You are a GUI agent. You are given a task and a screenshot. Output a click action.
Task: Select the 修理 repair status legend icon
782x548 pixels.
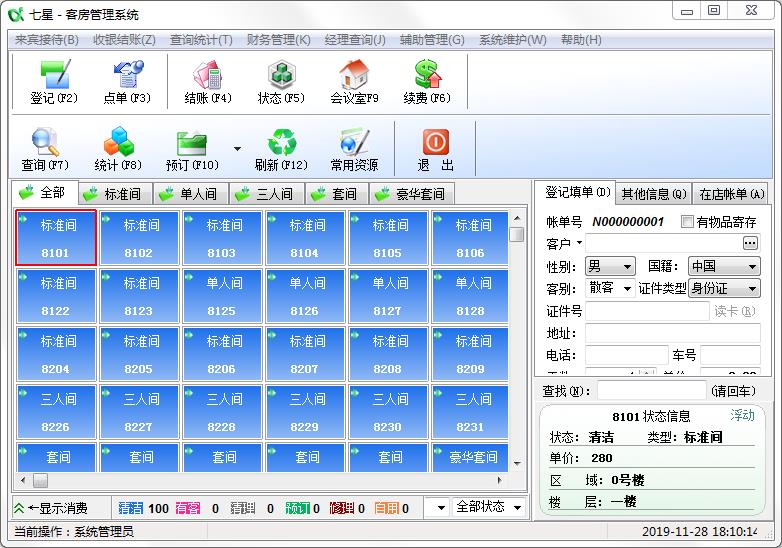(342, 508)
